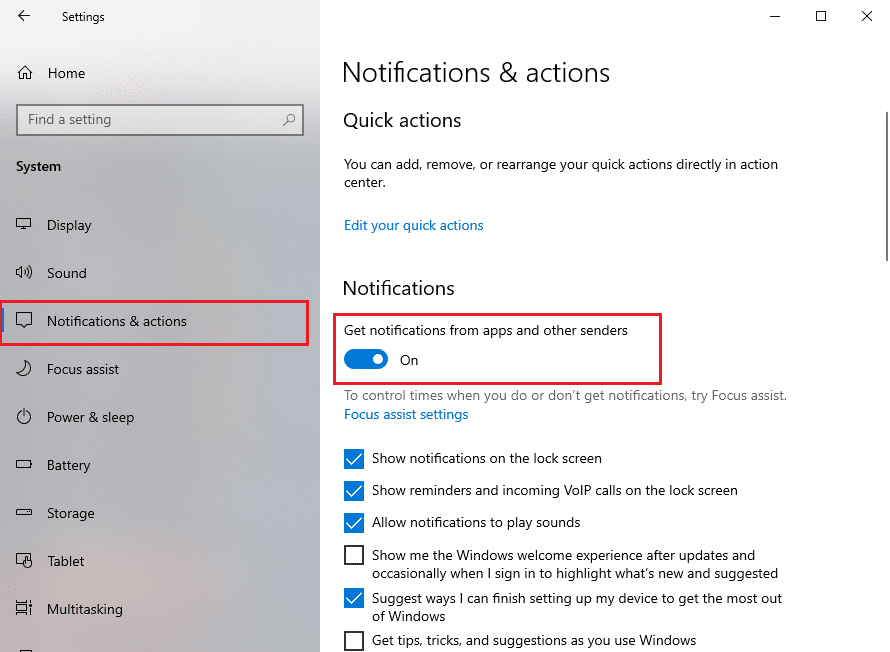The width and height of the screenshot is (890, 652).
Task: Click the Power & sleep icon
Action: (25, 417)
